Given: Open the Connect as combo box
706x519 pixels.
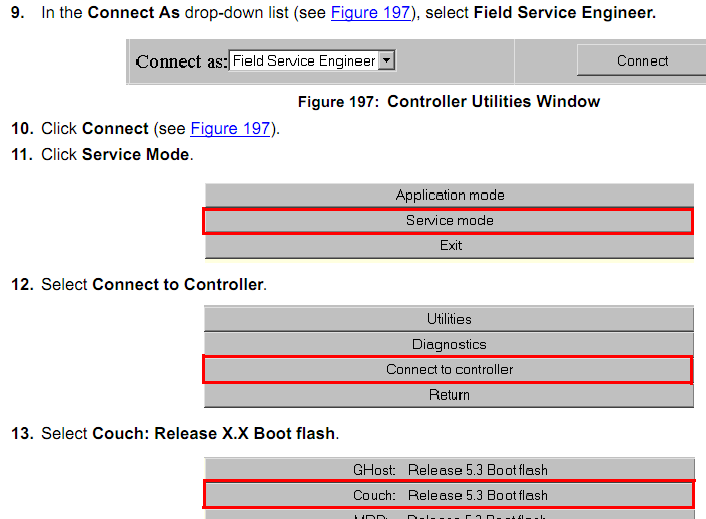Looking at the screenshot, I should (x=304, y=61).
